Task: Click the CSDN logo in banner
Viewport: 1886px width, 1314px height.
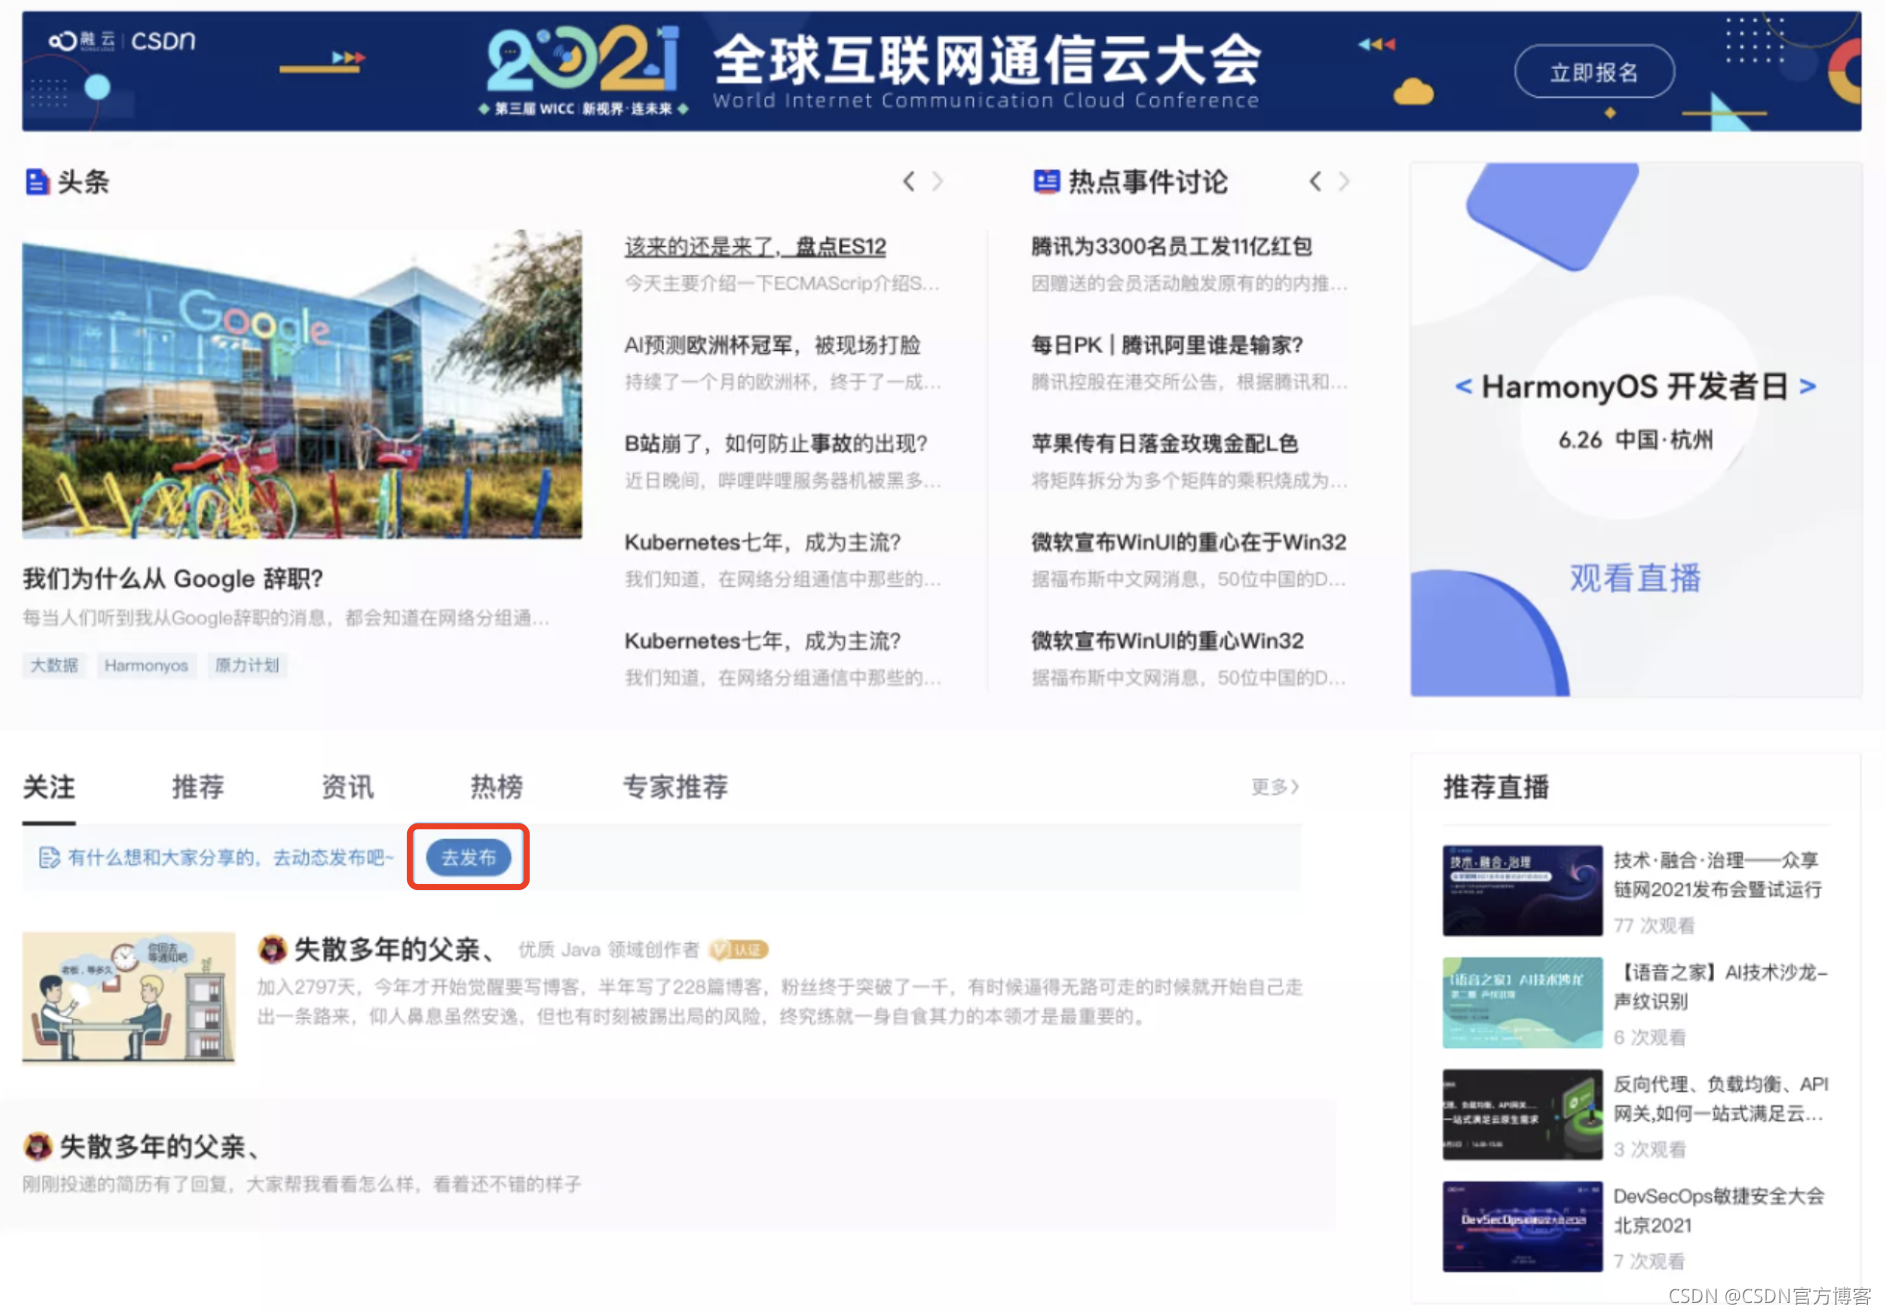Action: (x=163, y=41)
